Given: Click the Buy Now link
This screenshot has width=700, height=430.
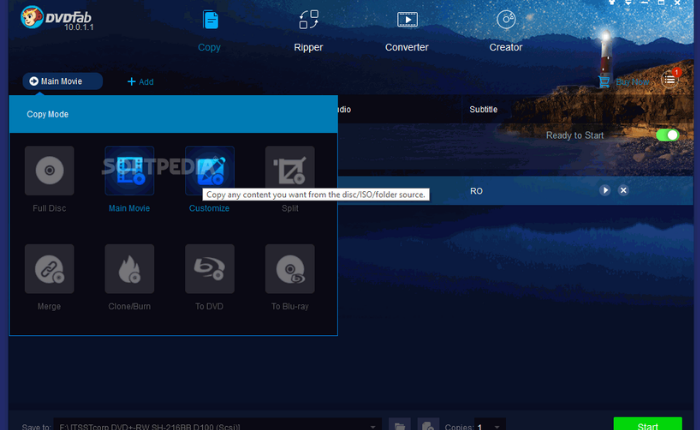Looking at the screenshot, I should coord(624,82).
